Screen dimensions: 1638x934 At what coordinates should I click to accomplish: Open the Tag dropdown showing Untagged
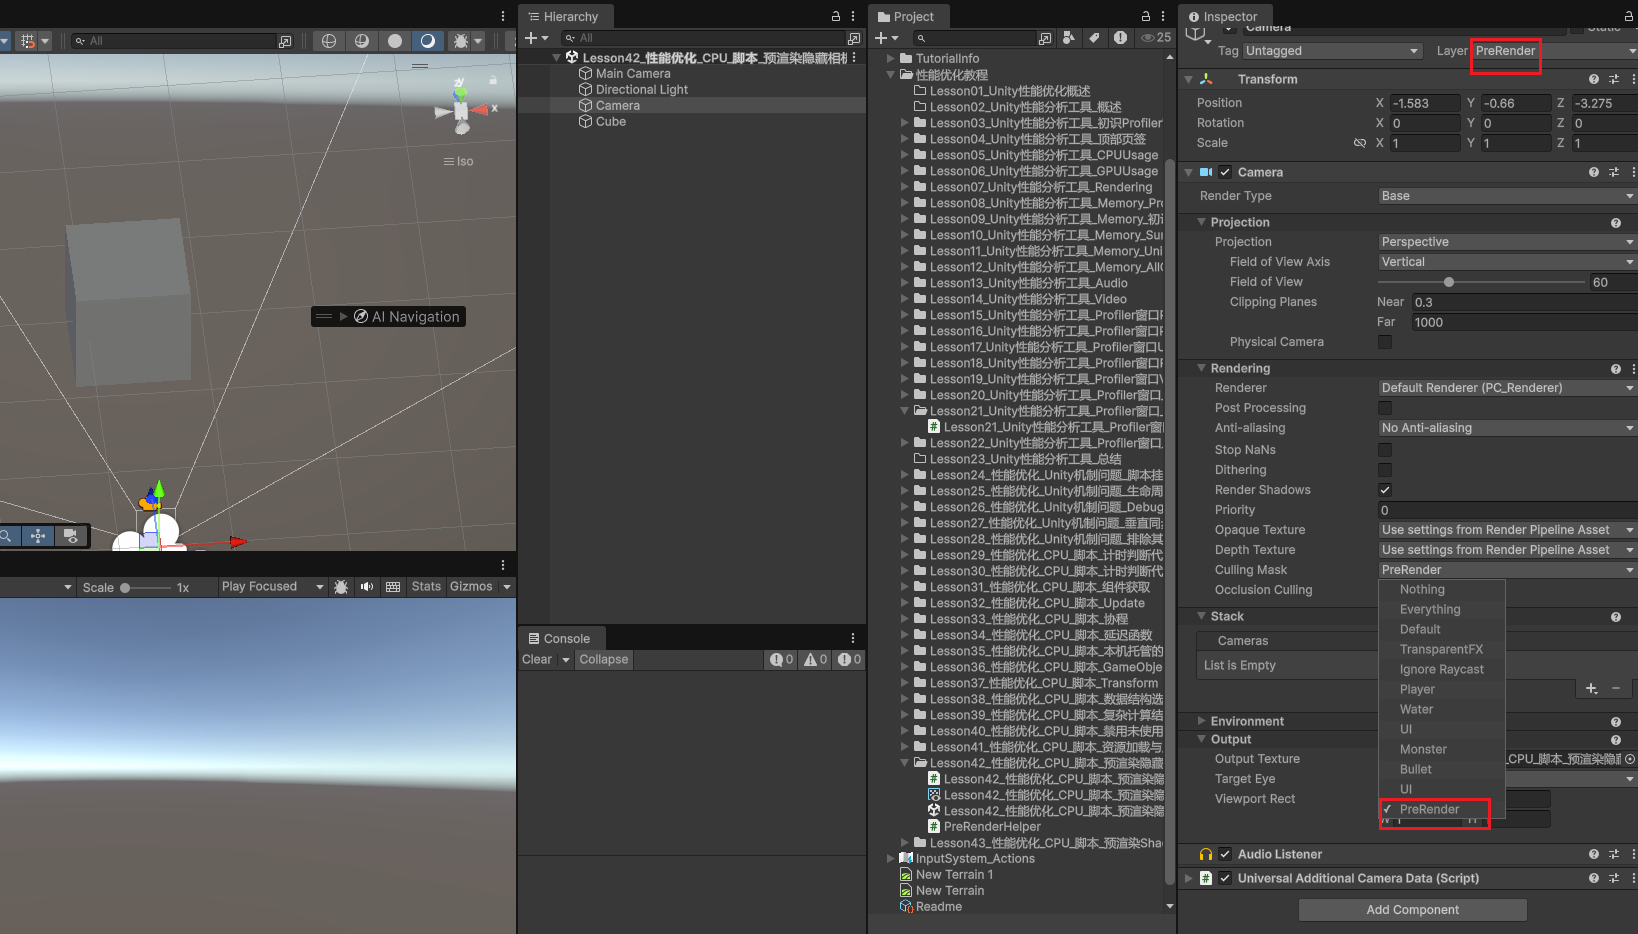pyautogui.click(x=1331, y=51)
